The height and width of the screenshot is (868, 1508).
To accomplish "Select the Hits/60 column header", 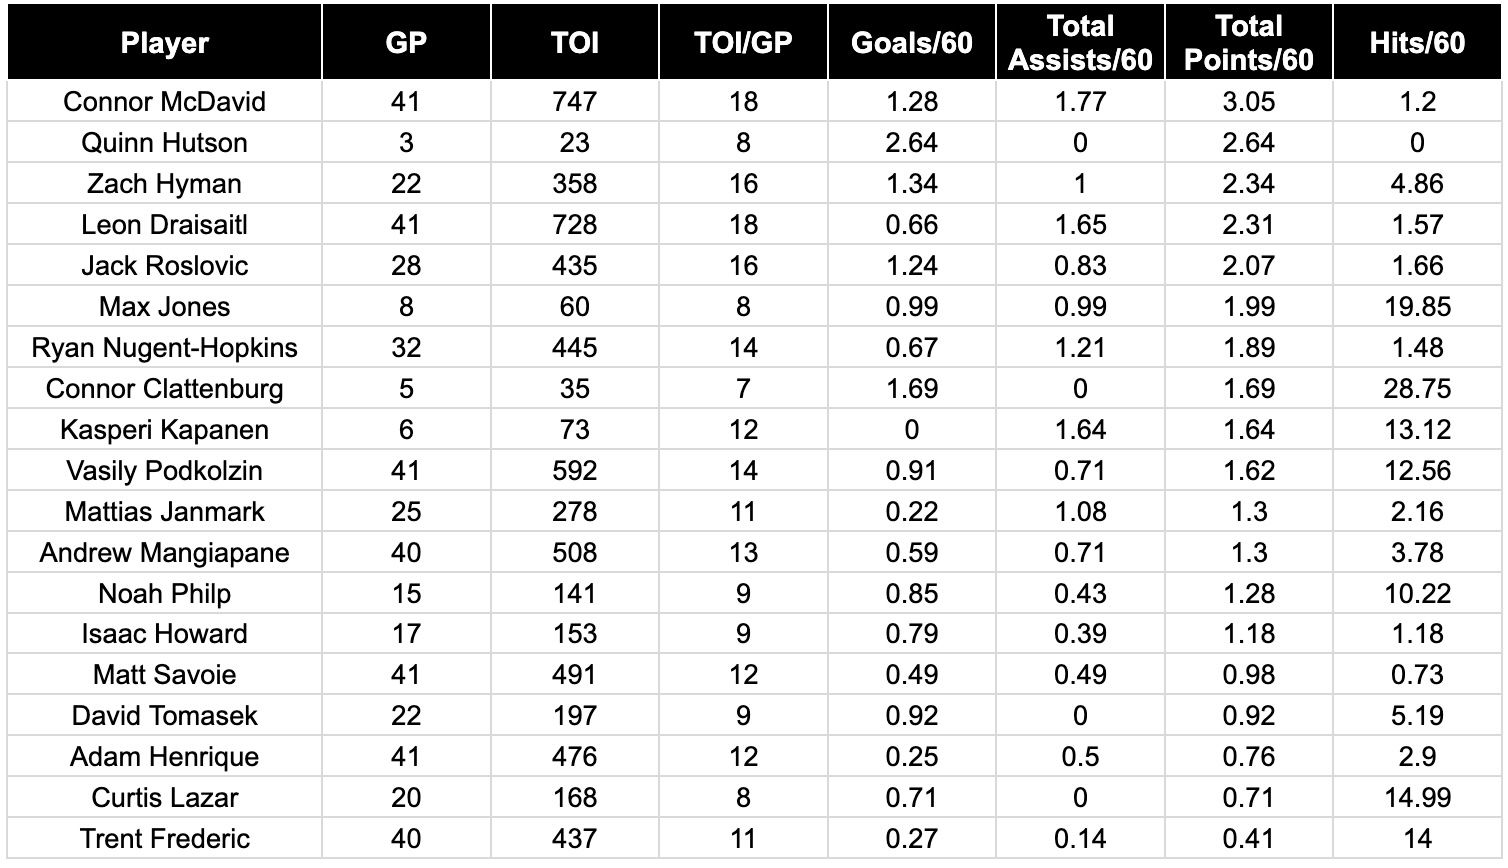I will coord(1417,43).
